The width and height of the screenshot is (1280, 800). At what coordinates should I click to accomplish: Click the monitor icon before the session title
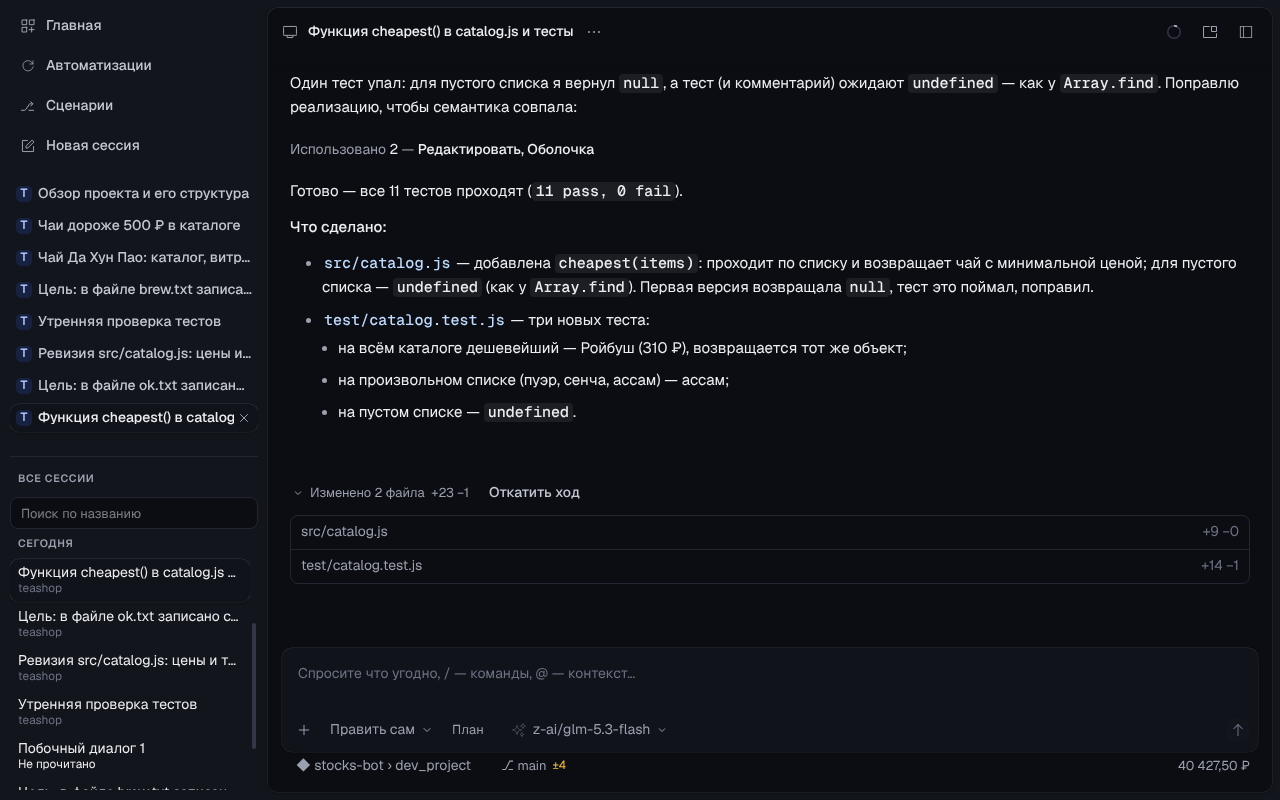coord(290,32)
